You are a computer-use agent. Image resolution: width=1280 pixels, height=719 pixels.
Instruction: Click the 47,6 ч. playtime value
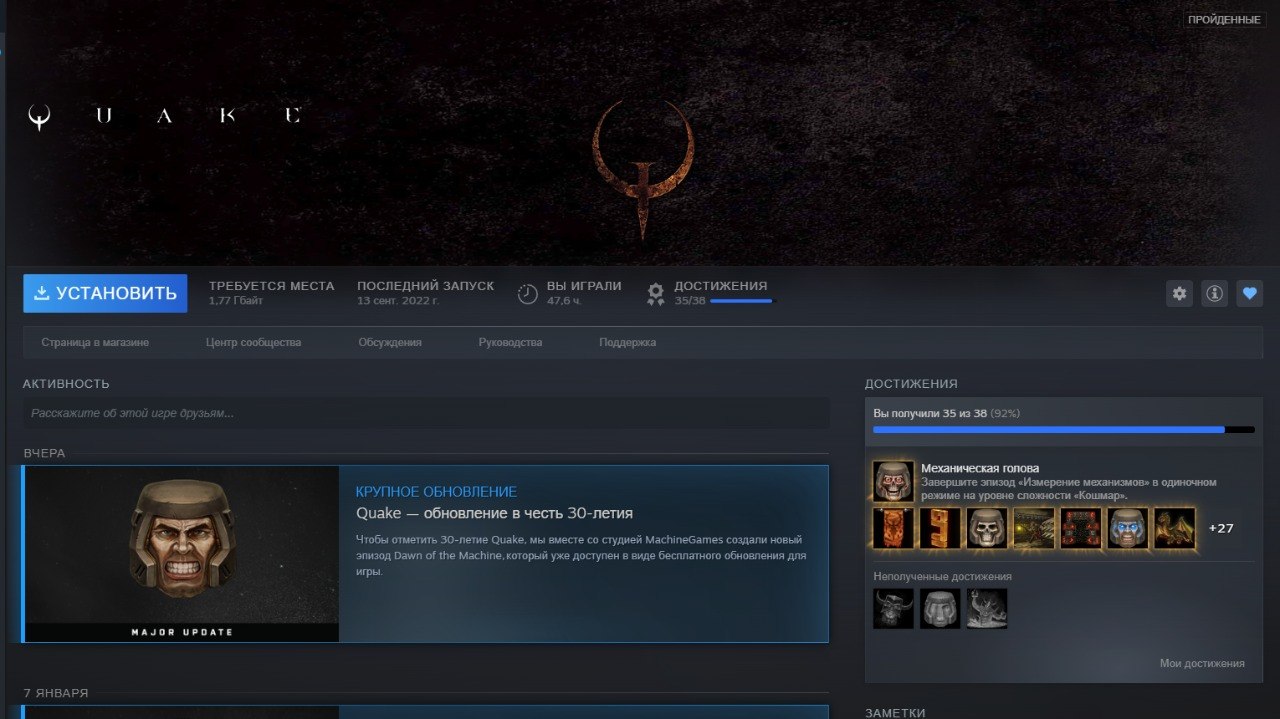(x=565, y=300)
